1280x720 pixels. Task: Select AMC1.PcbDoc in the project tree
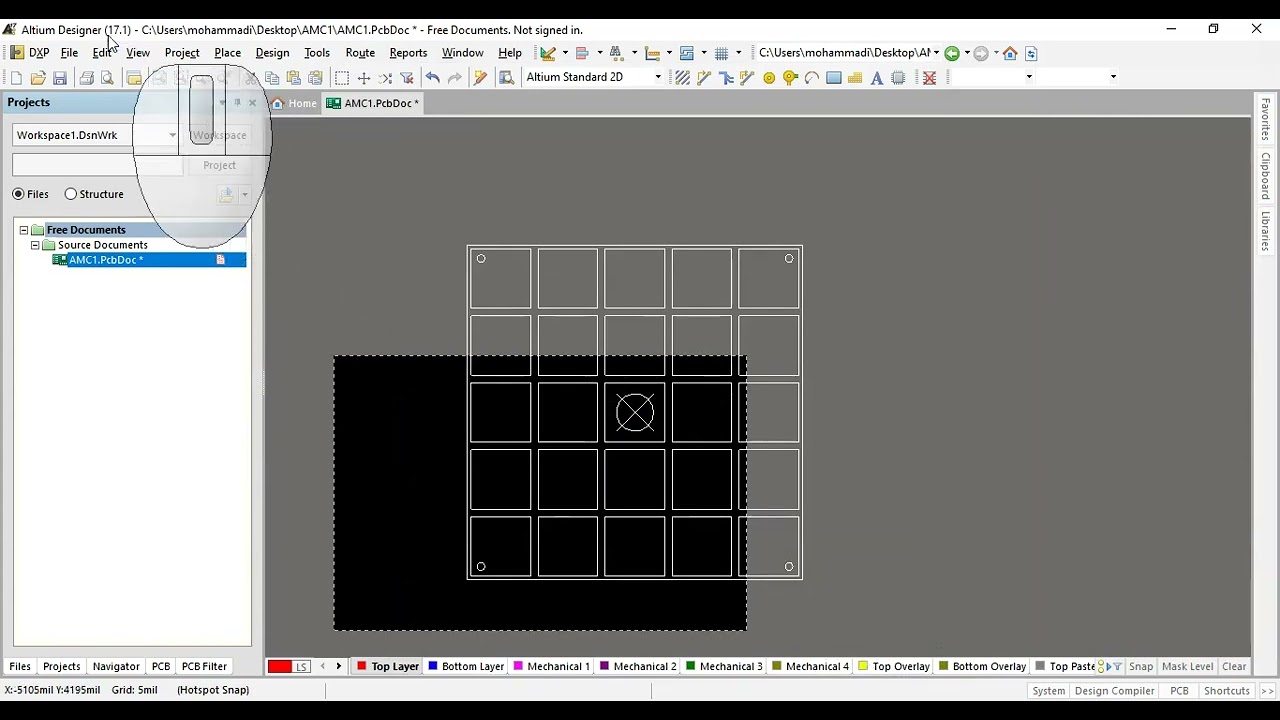(x=106, y=260)
